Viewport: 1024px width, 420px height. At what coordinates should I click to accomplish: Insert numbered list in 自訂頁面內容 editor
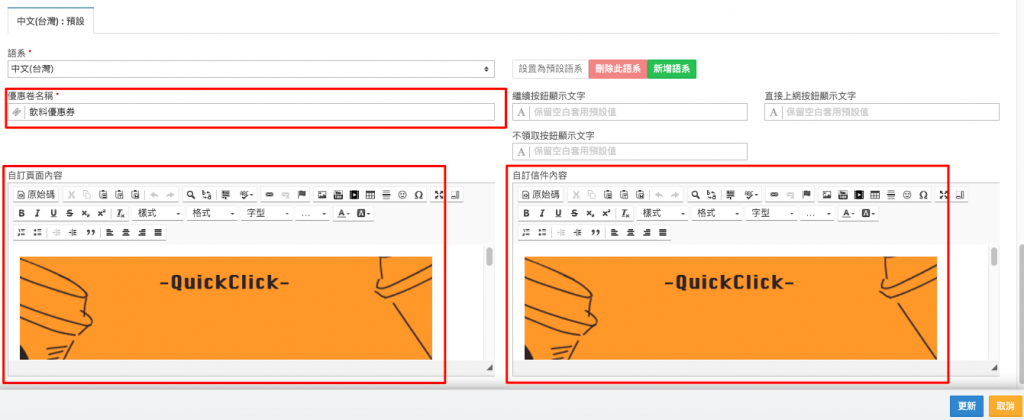[22, 232]
